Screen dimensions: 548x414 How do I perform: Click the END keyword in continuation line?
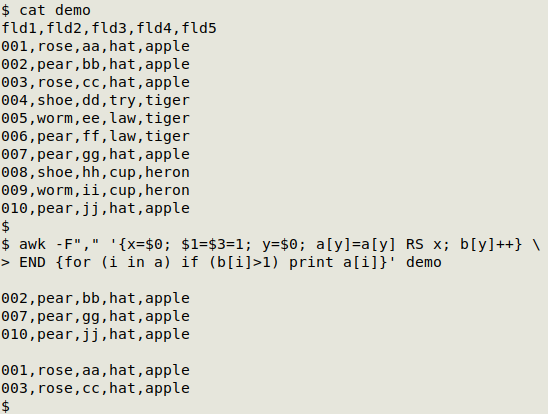coord(33,262)
